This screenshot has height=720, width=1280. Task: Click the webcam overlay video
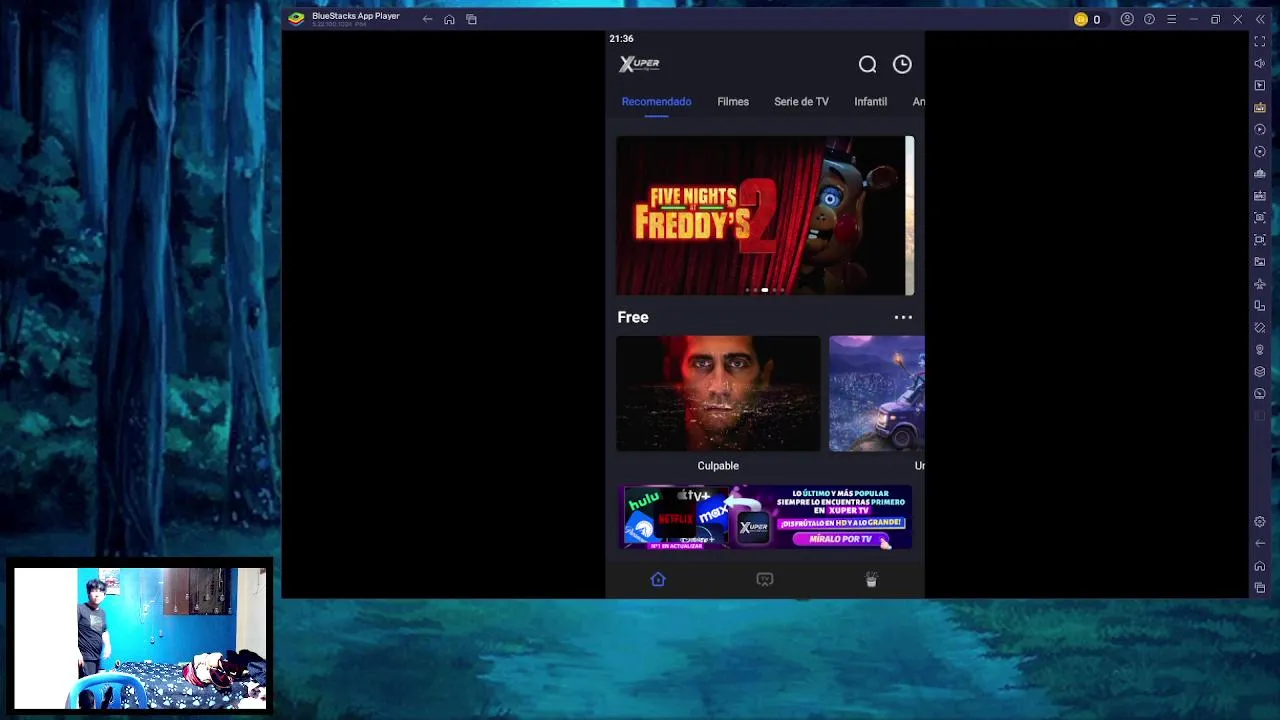point(141,638)
